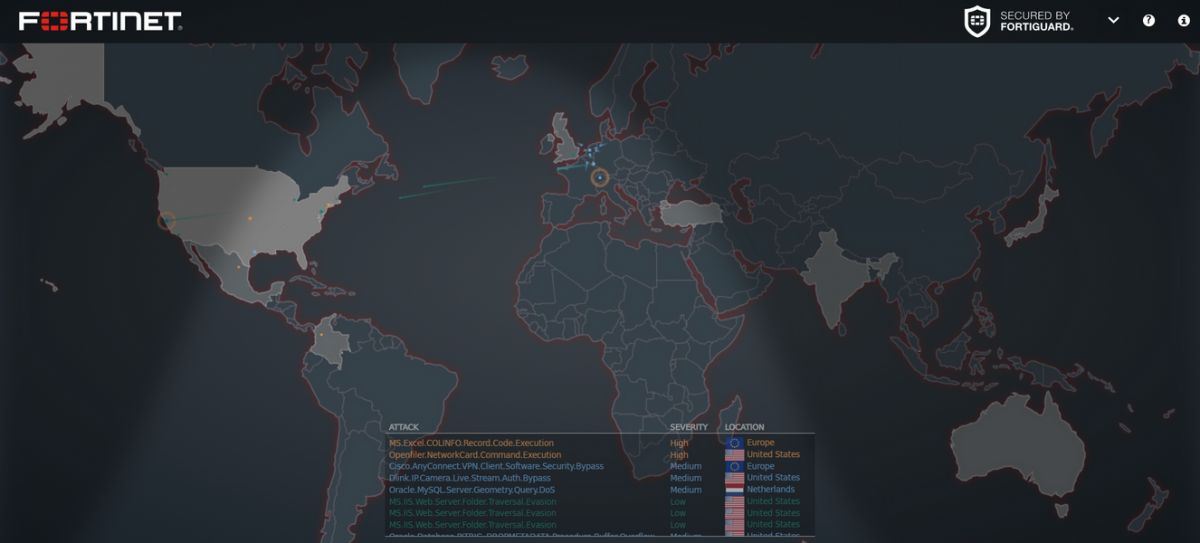Click the Netherlands location text
Screen dimensions: 1200x543
click(770, 490)
